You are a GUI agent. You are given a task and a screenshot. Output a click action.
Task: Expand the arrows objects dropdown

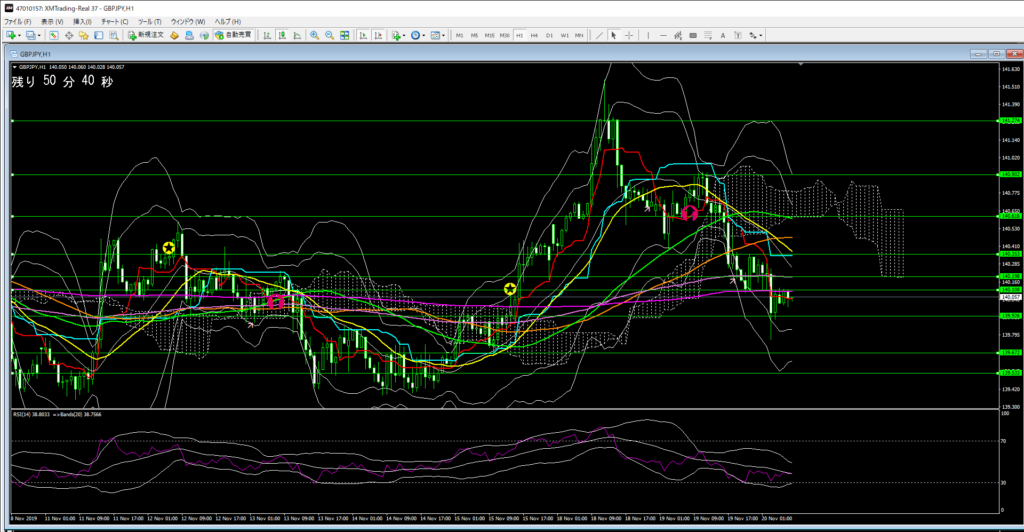pos(761,35)
